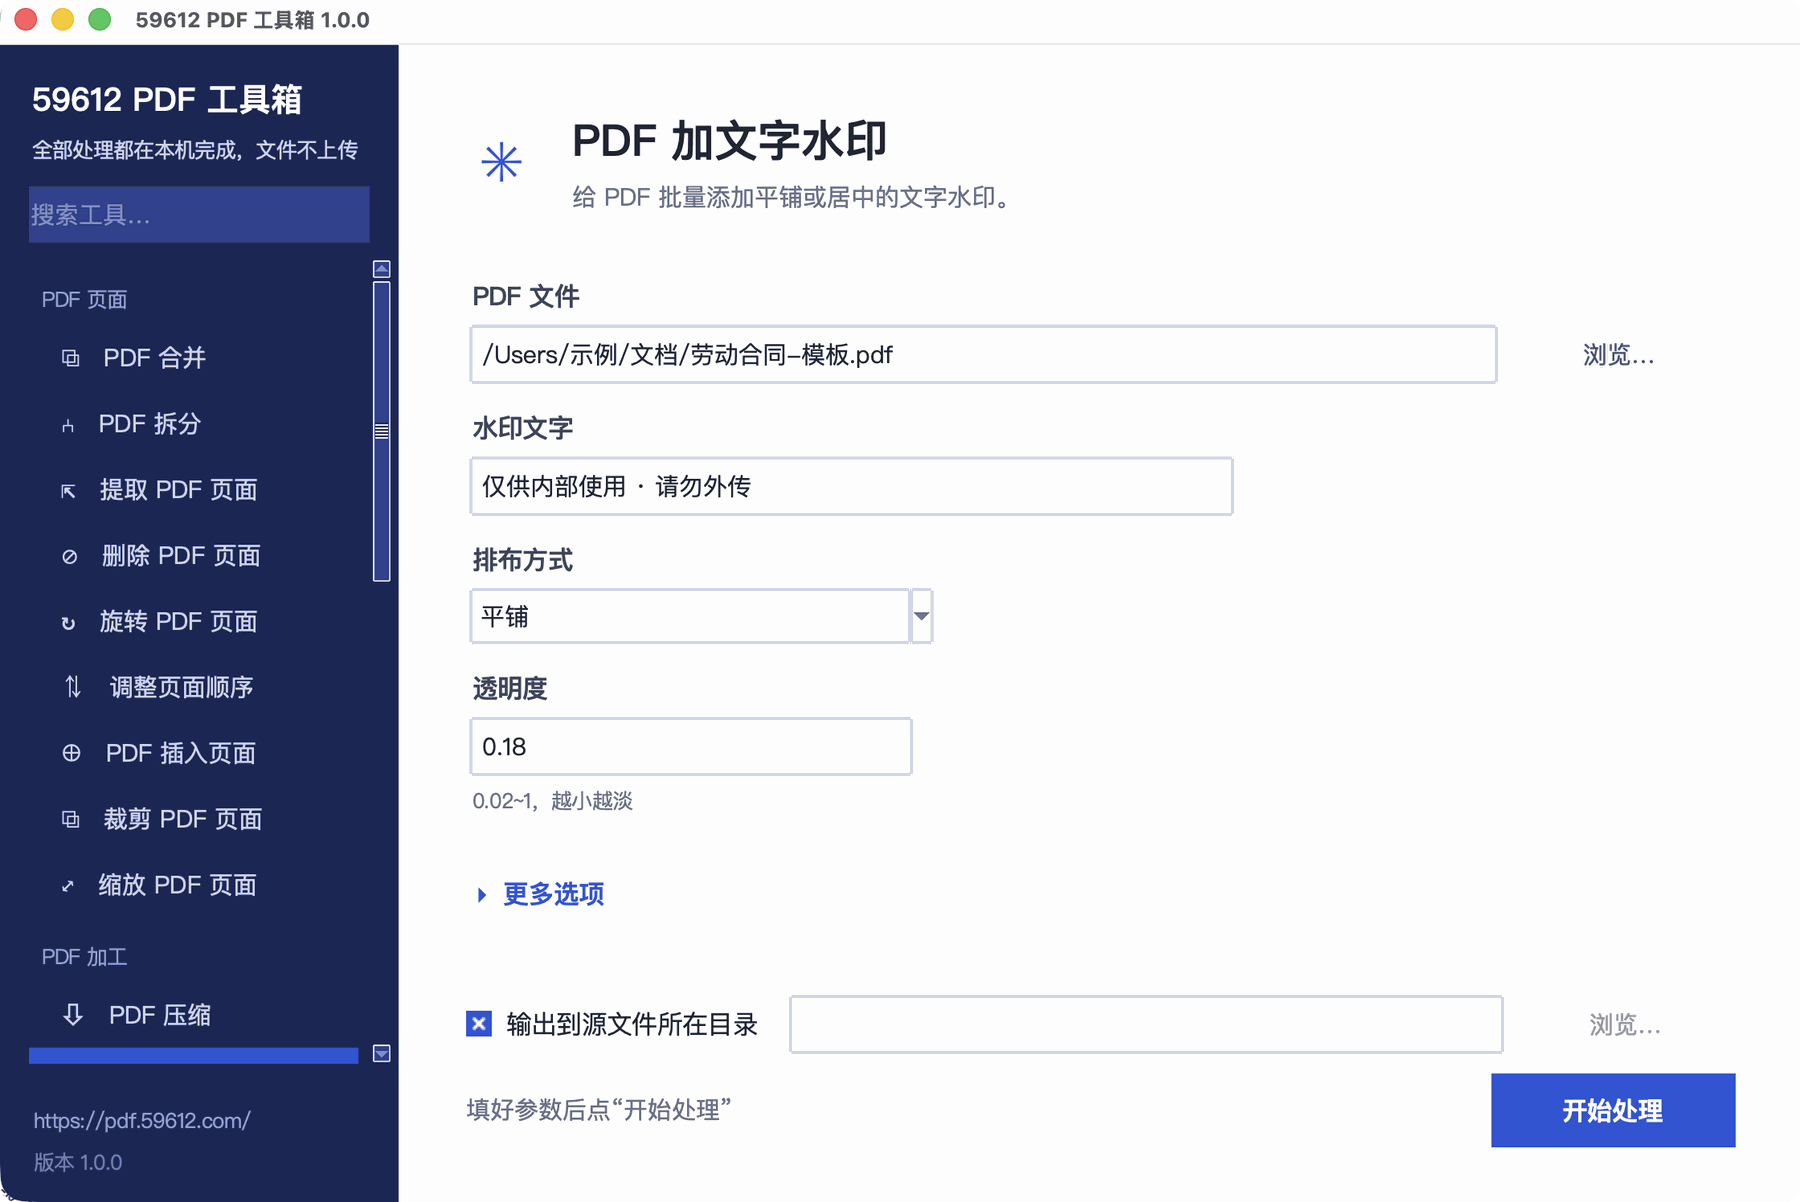
Task: Click the sidebar scrollbar up arrow
Action: click(381, 269)
